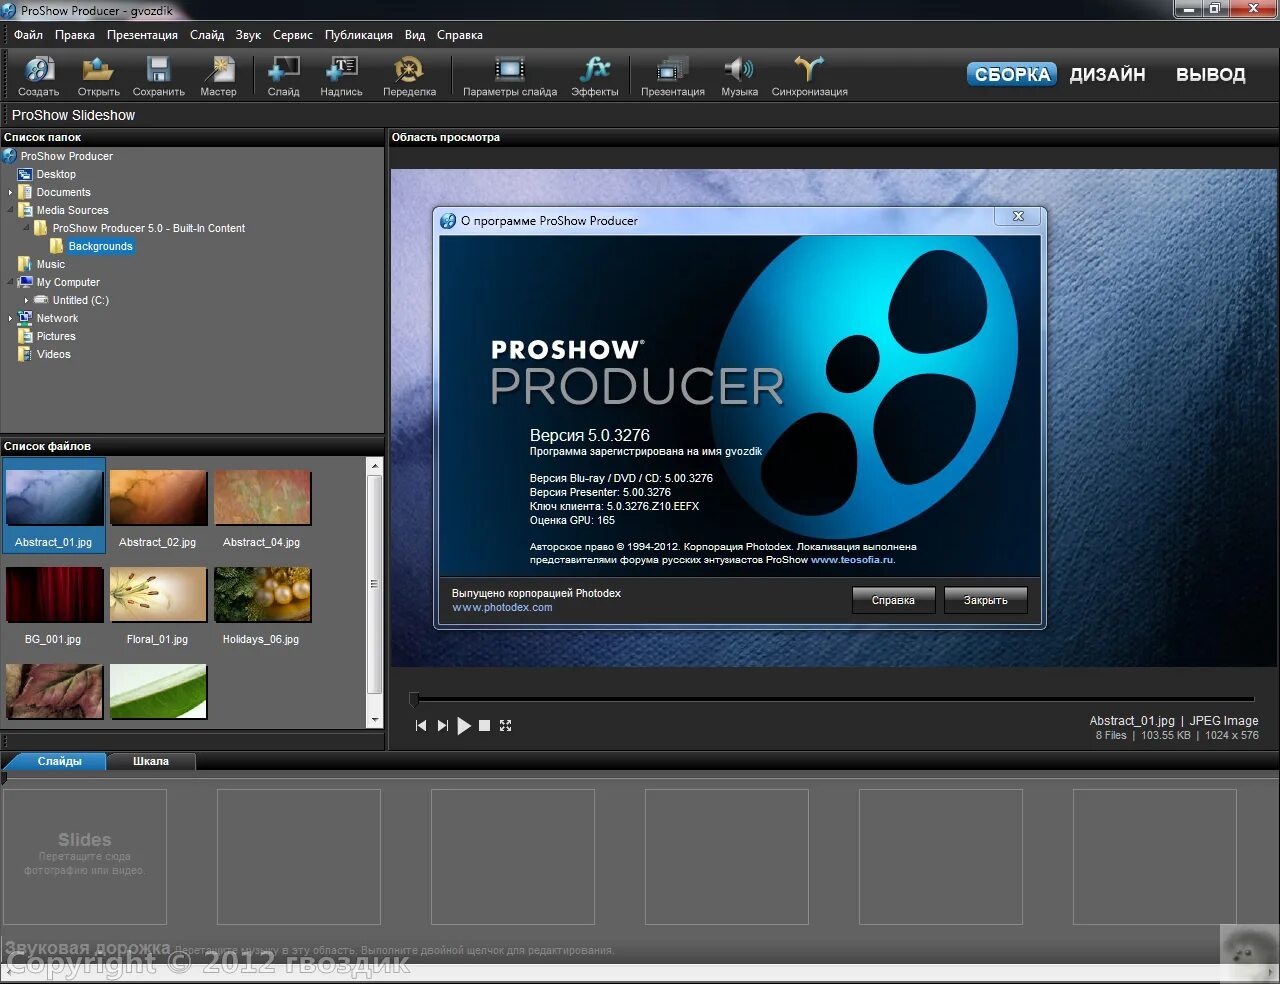
Task: Jump to next slide in preview
Action: 442,726
